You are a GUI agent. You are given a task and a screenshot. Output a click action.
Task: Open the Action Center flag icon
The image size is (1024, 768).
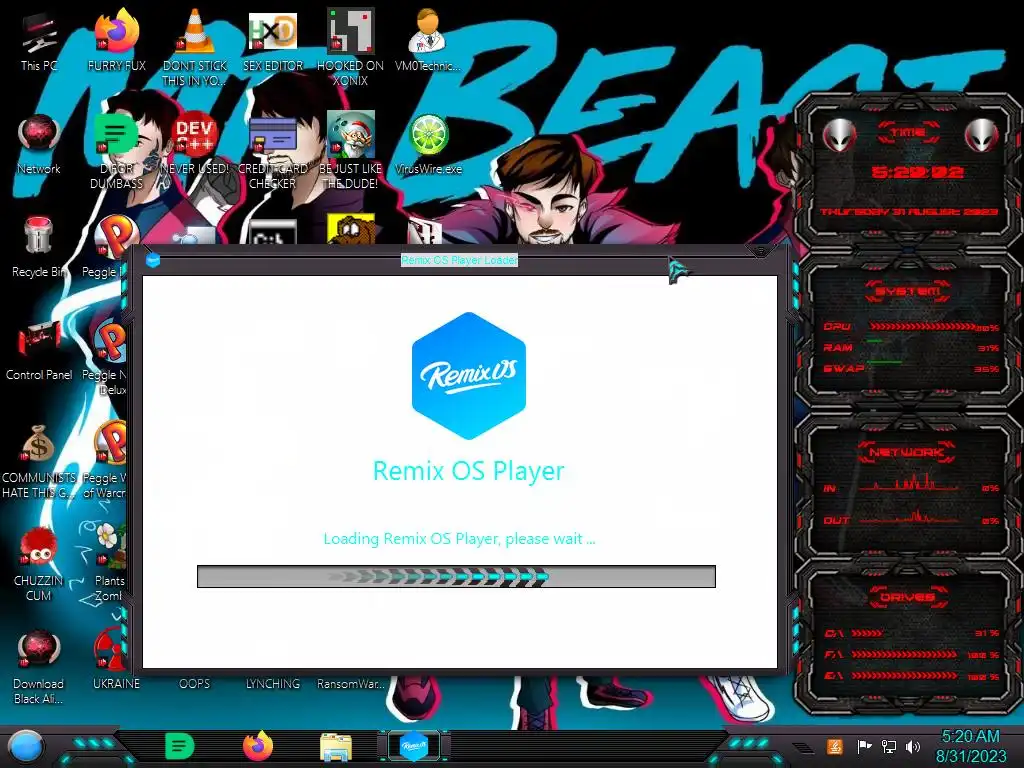[x=864, y=746]
